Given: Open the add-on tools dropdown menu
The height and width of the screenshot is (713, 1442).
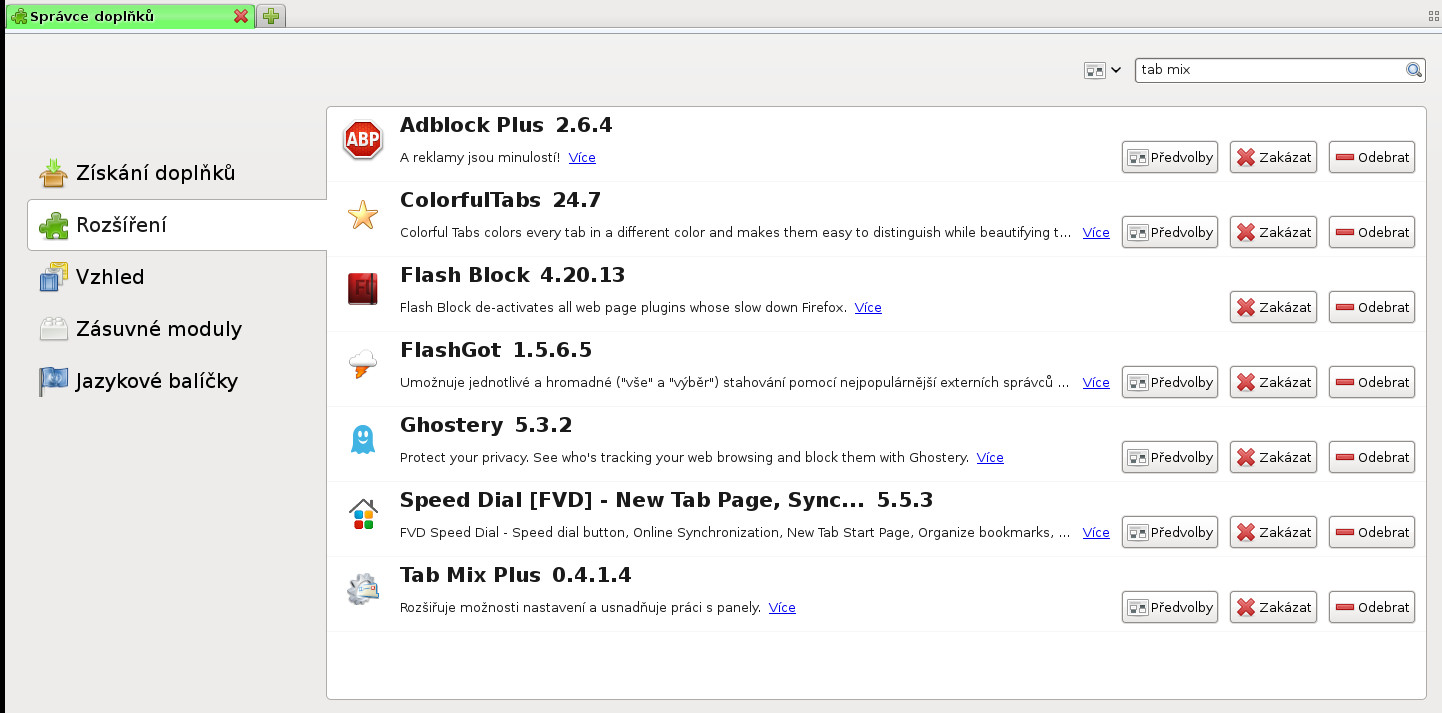Looking at the screenshot, I should (1102, 70).
